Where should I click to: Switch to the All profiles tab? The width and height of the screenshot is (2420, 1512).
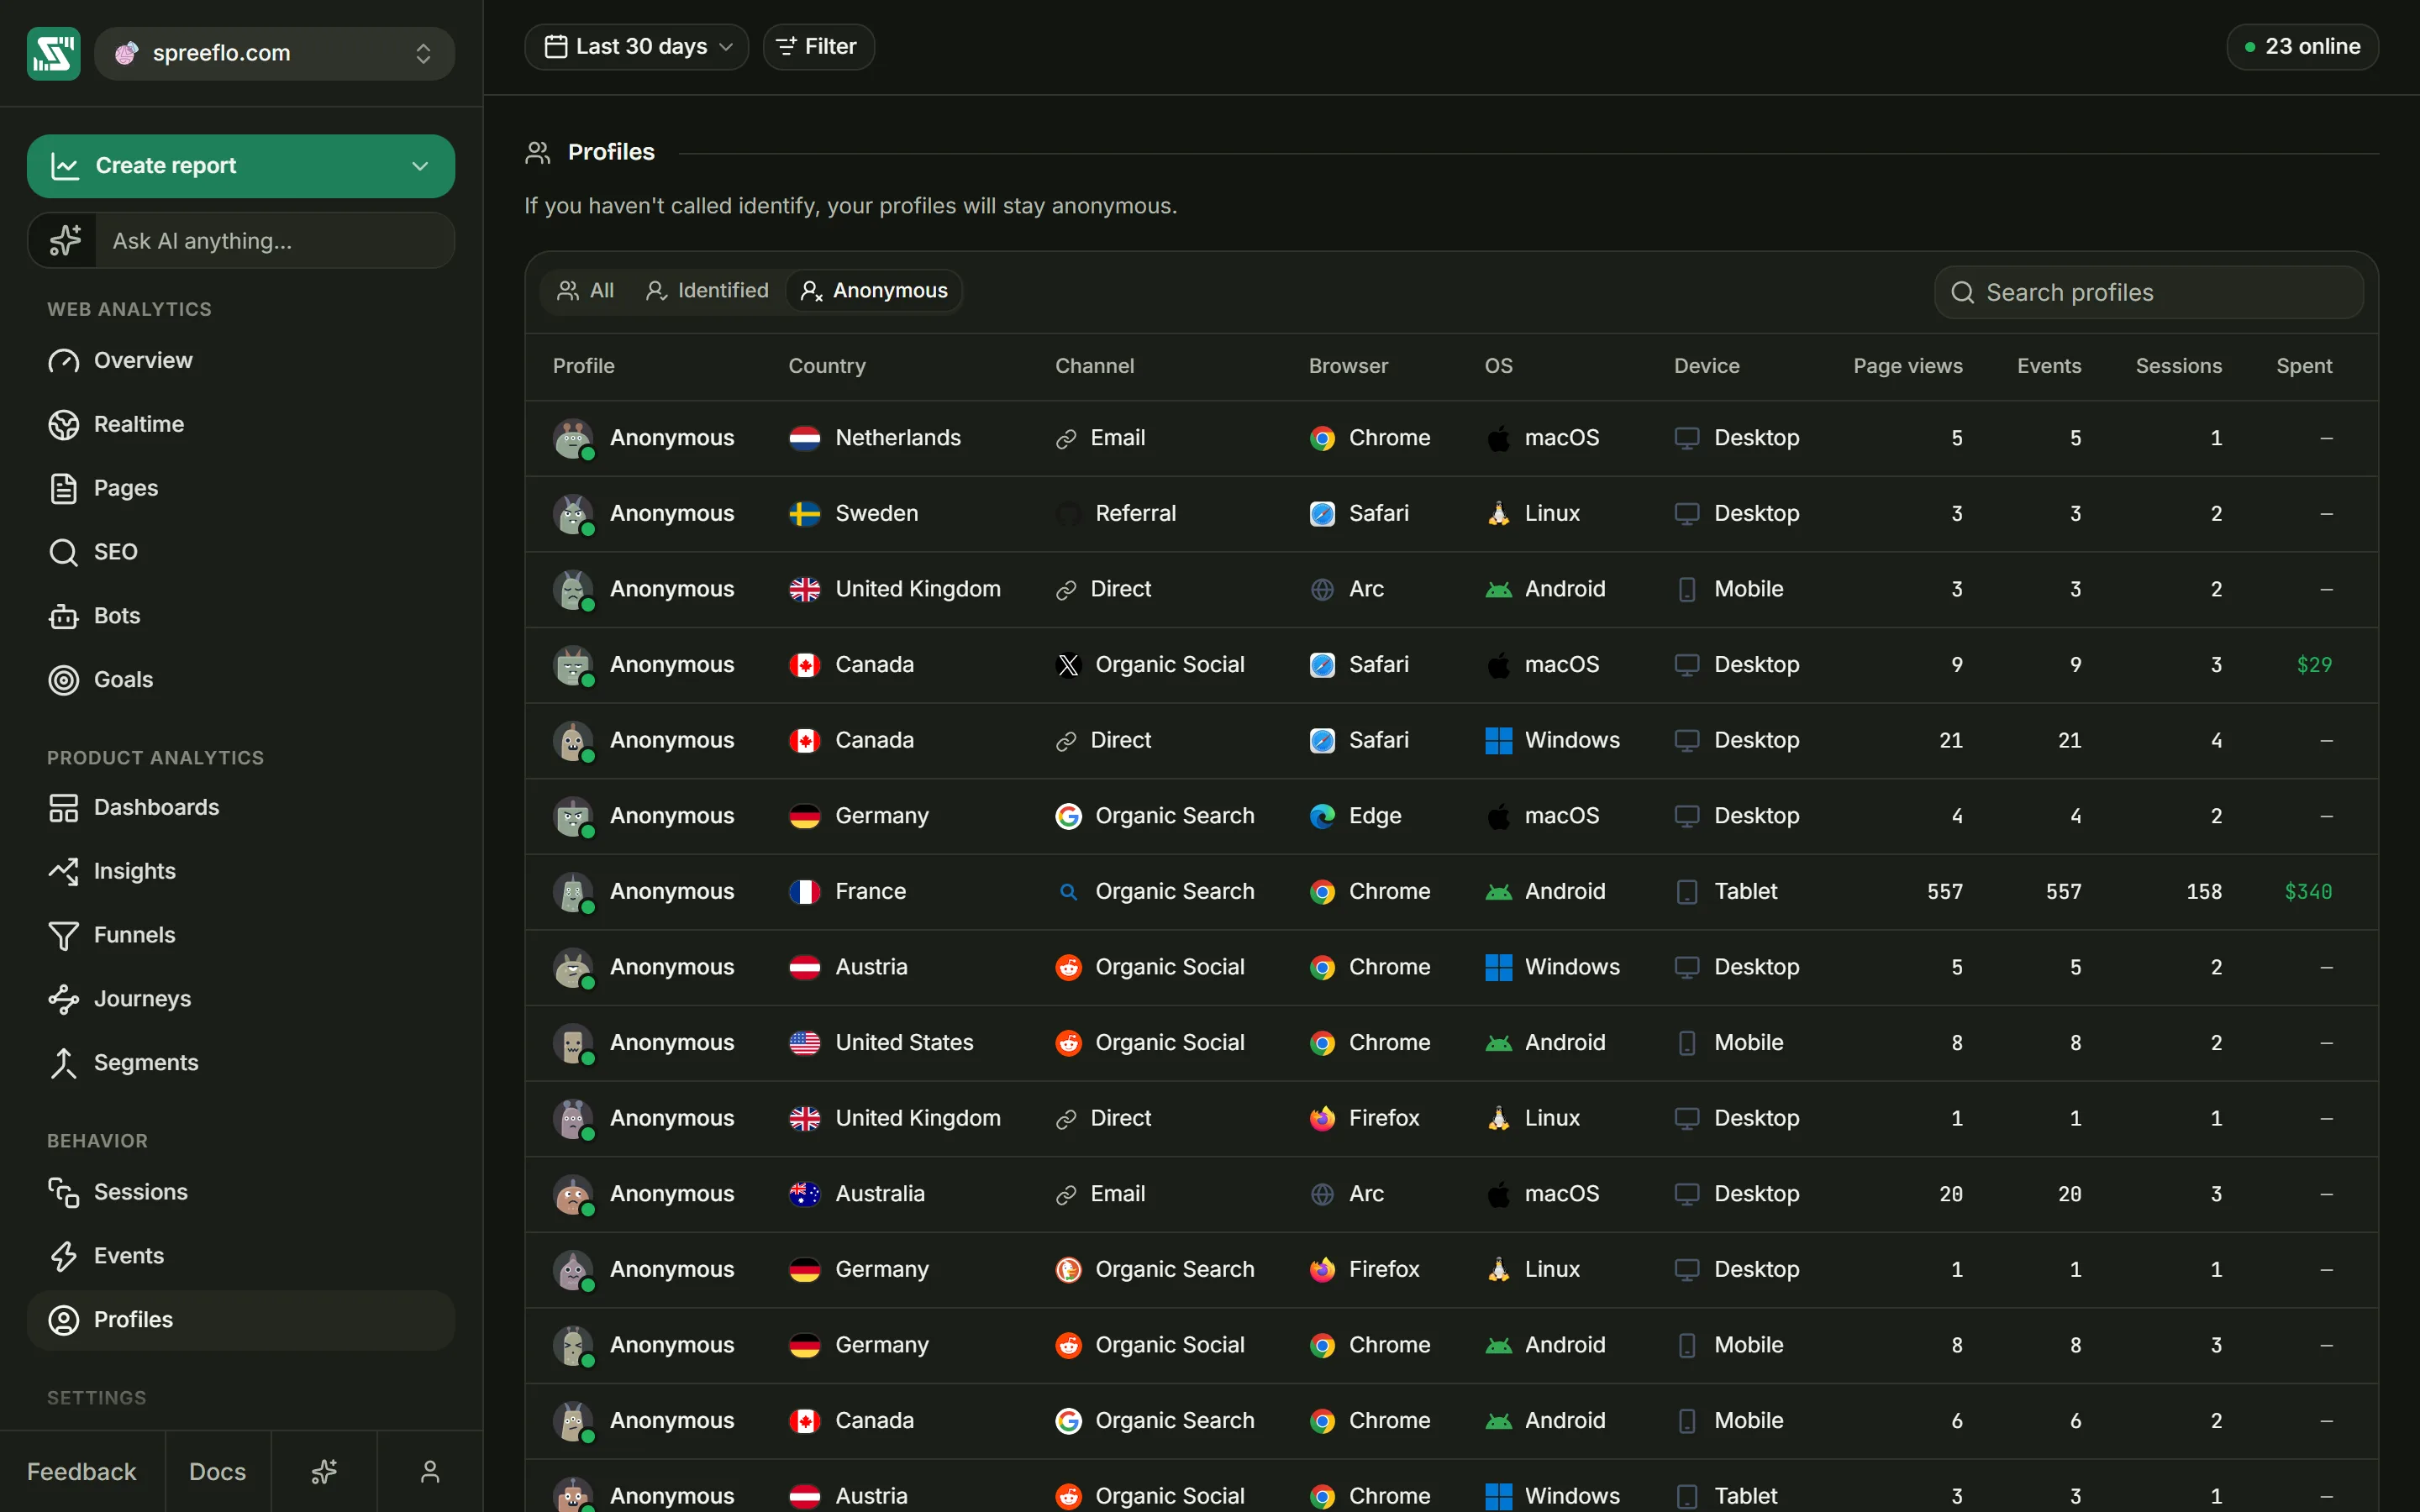(x=586, y=291)
